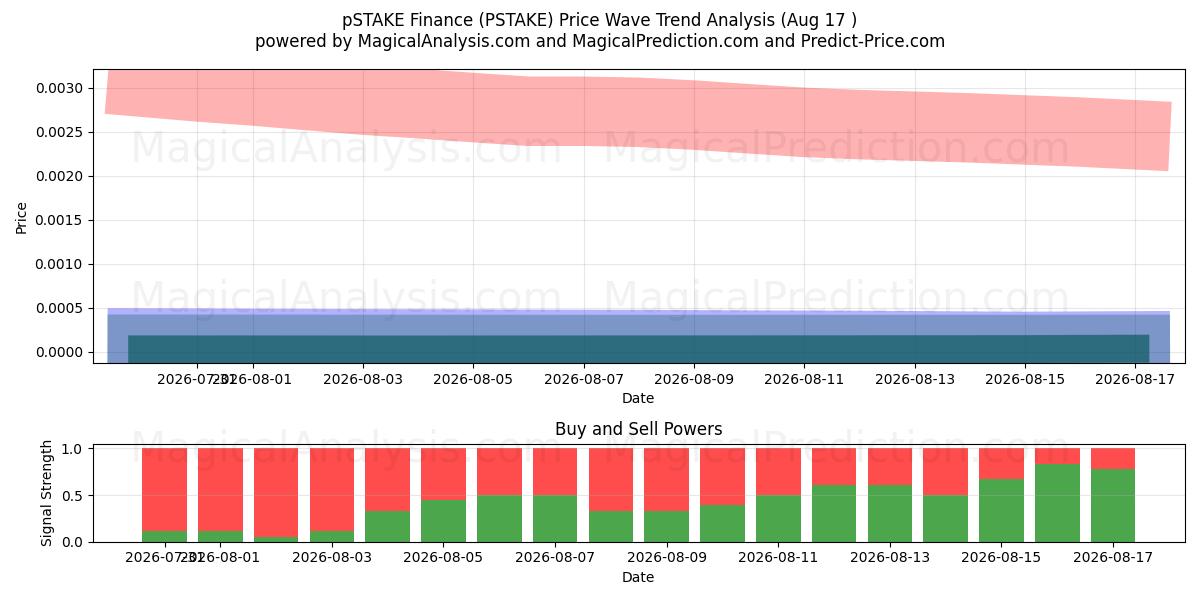Click 2026-08-11 date tick under Buy and Sell chart

tap(778, 558)
